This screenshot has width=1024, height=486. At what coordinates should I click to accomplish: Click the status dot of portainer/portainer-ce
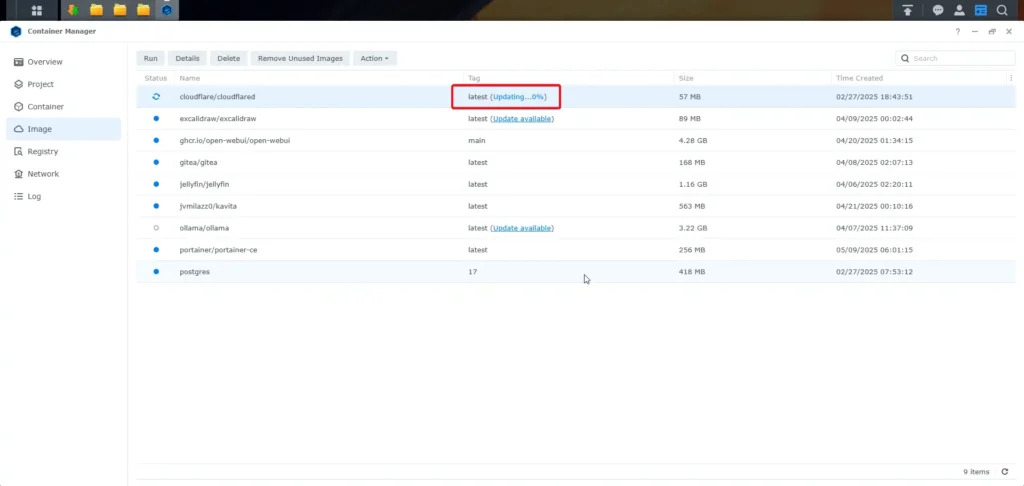pos(155,250)
